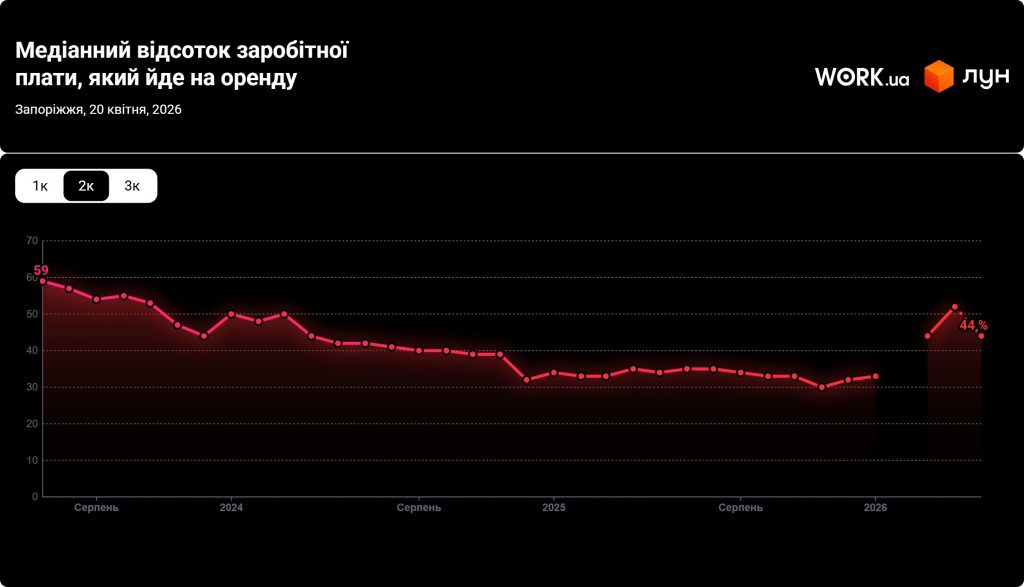
Task: Click the first data point labeled 59
Action: (x=42, y=281)
